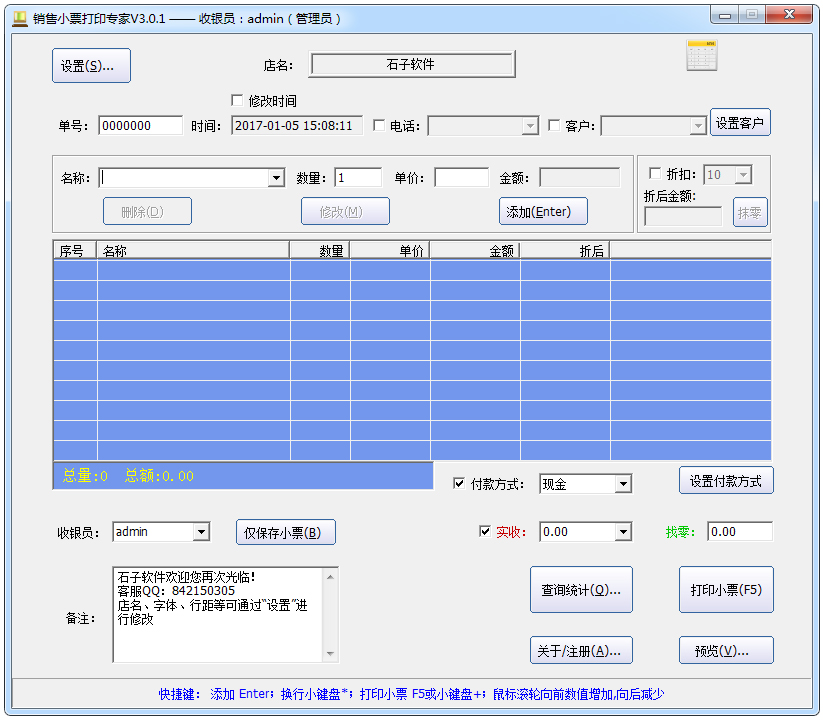Click the 修改(M) button
This screenshot has height=720, width=823.
coord(345,211)
